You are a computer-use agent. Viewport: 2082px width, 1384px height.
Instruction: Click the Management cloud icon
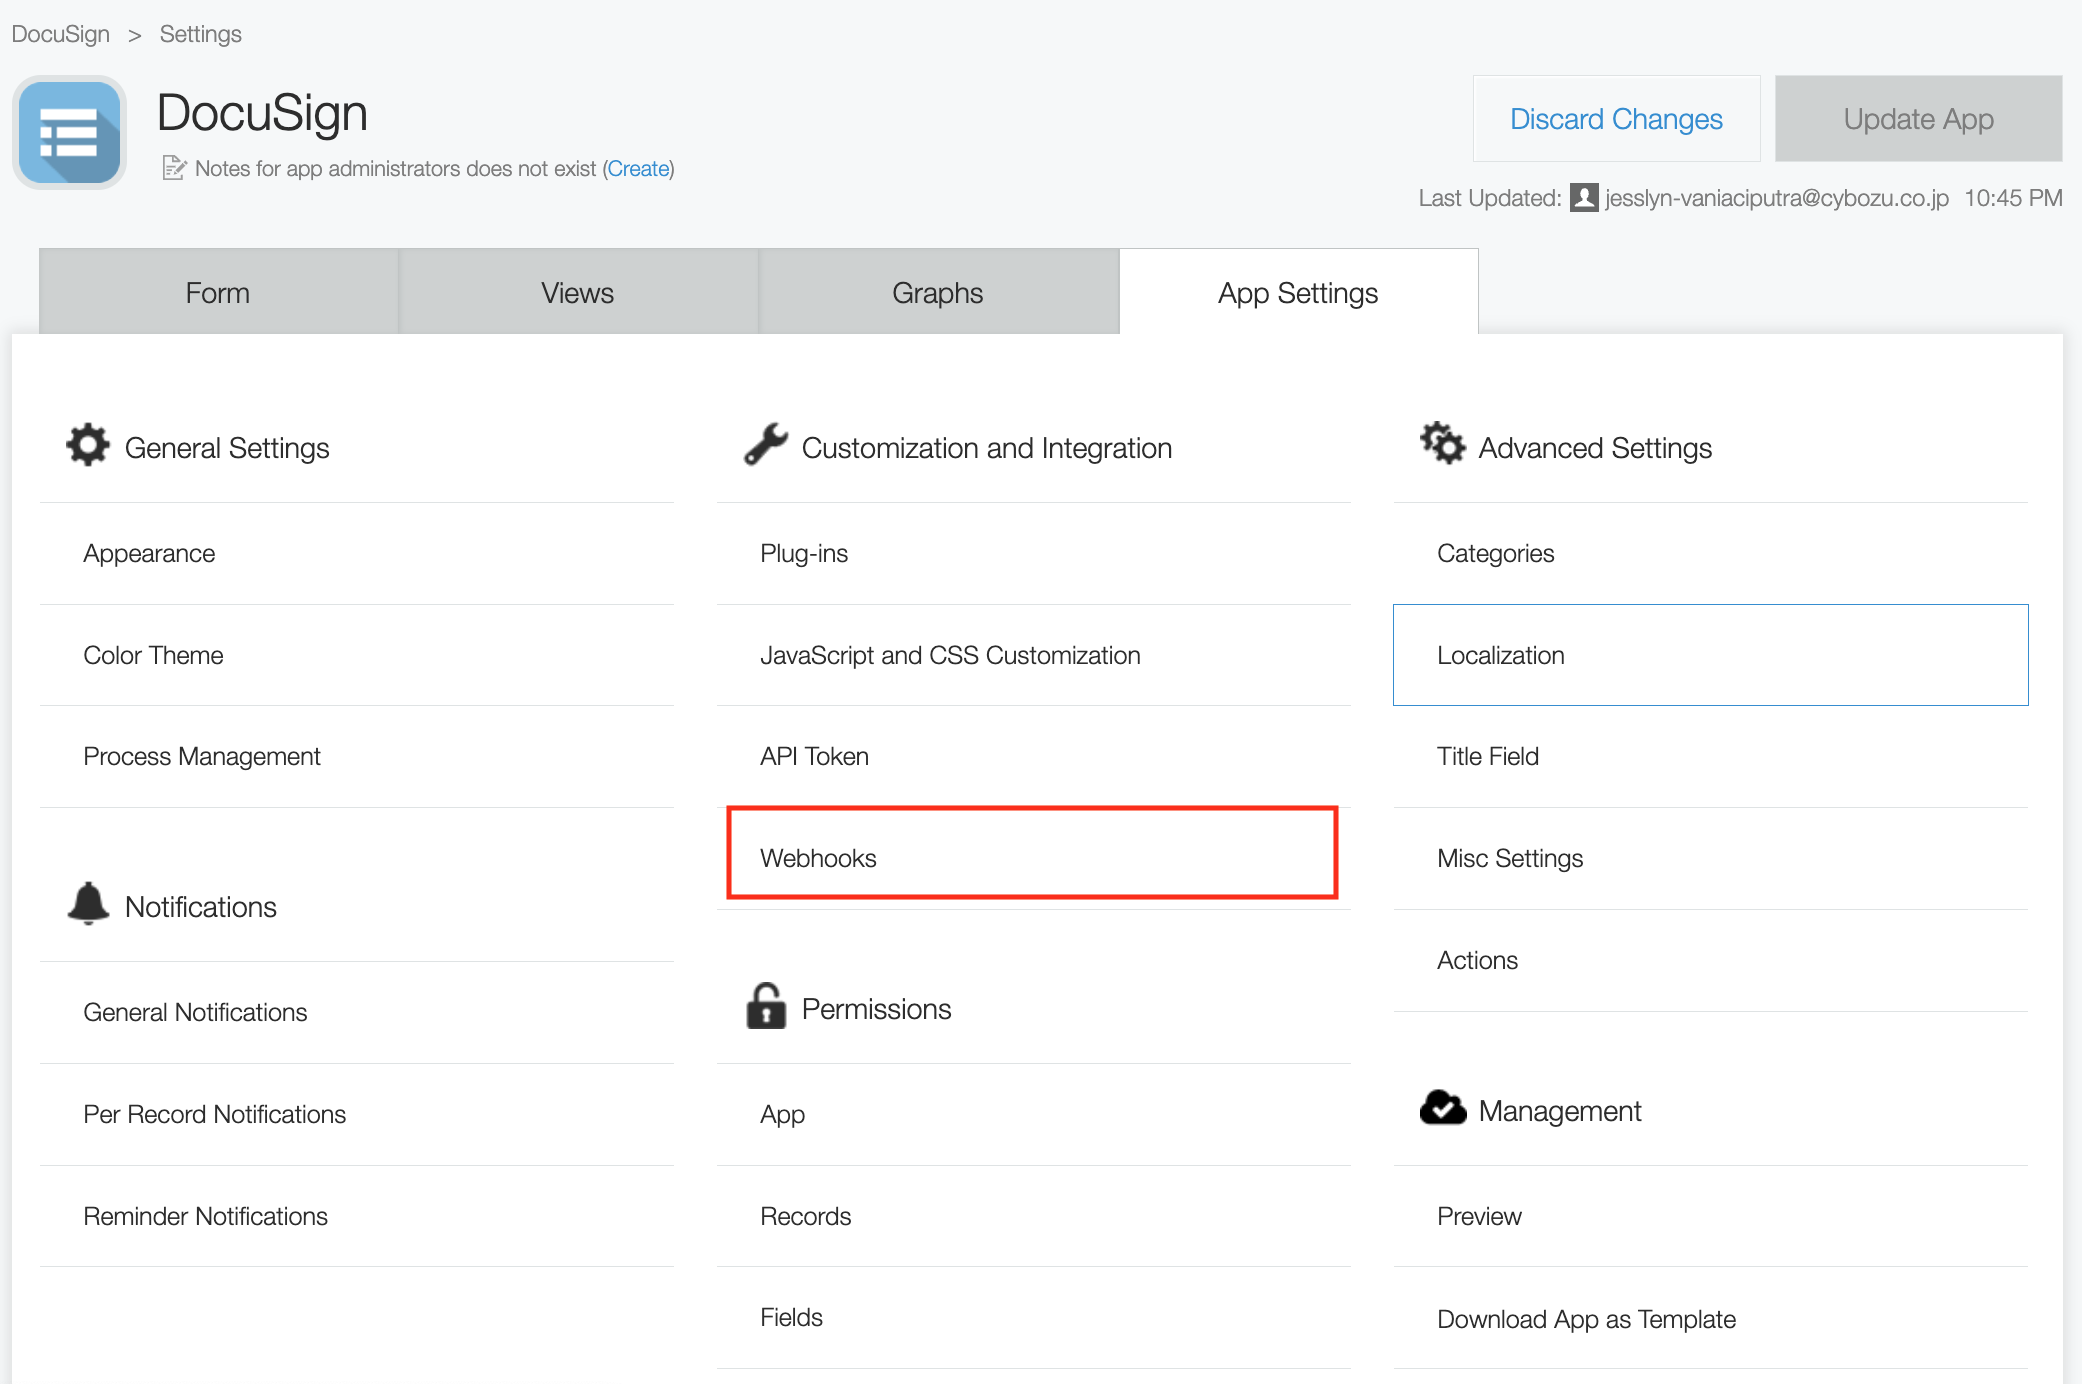pos(1442,1108)
